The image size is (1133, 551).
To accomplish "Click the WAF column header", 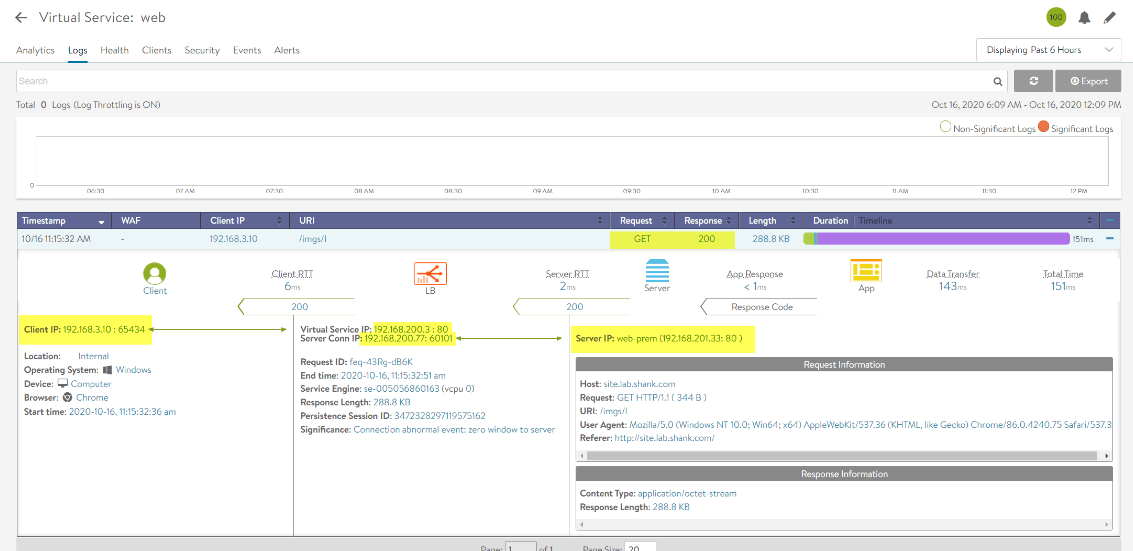I will point(157,220).
